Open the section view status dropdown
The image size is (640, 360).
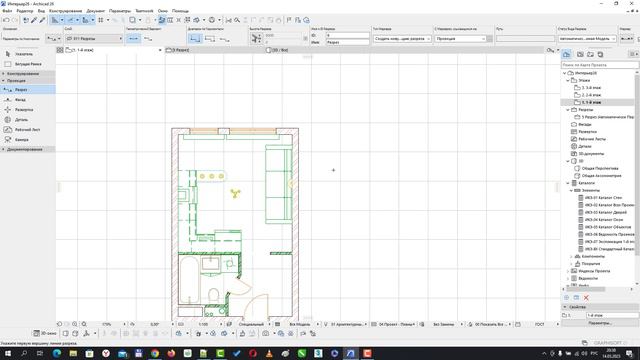click(x=587, y=38)
